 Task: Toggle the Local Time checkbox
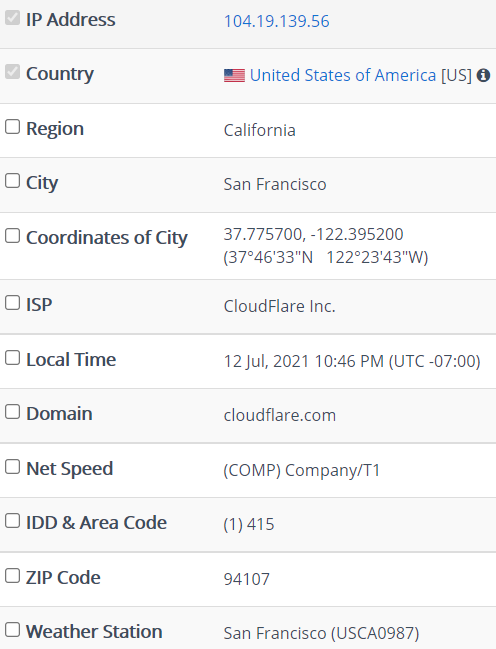(12, 358)
